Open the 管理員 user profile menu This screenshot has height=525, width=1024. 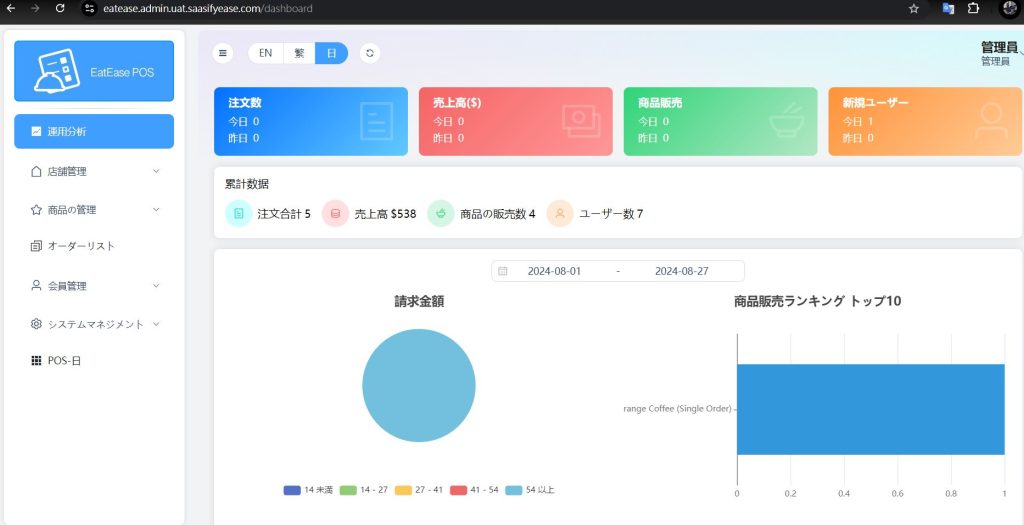(999, 53)
